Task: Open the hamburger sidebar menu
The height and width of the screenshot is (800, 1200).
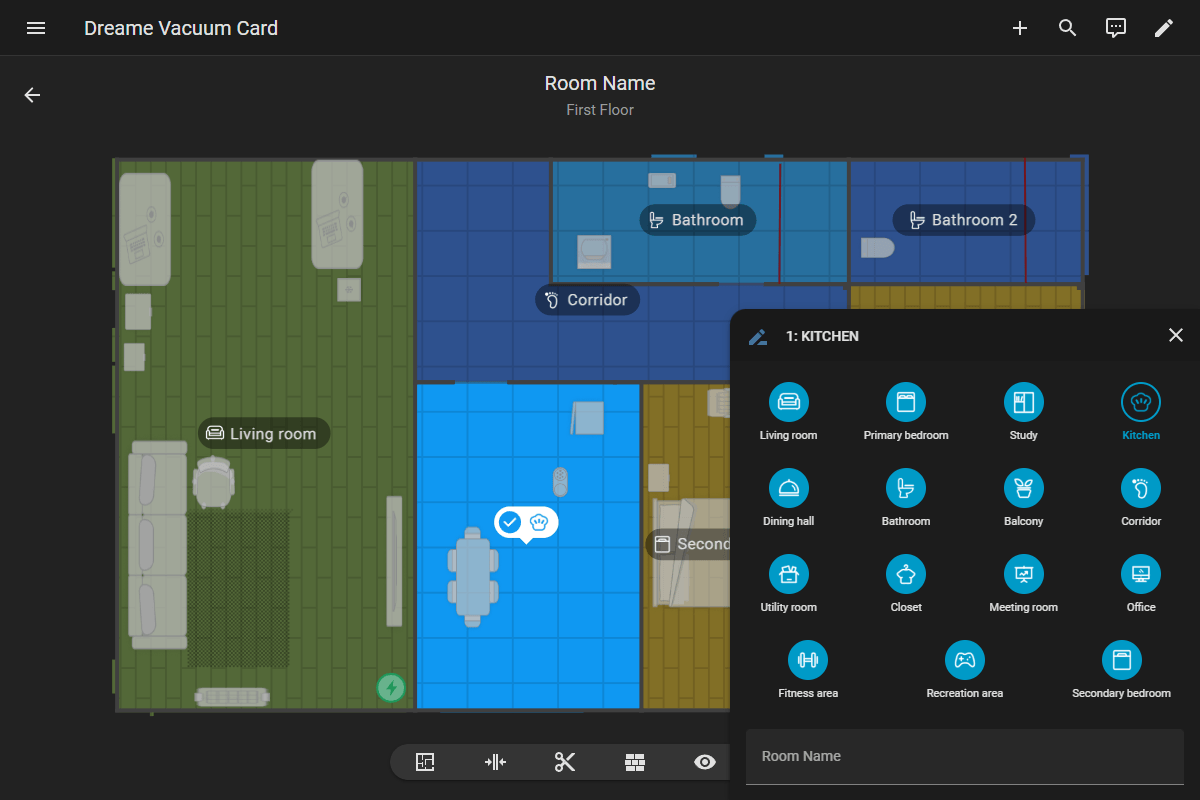Action: [x=36, y=28]
